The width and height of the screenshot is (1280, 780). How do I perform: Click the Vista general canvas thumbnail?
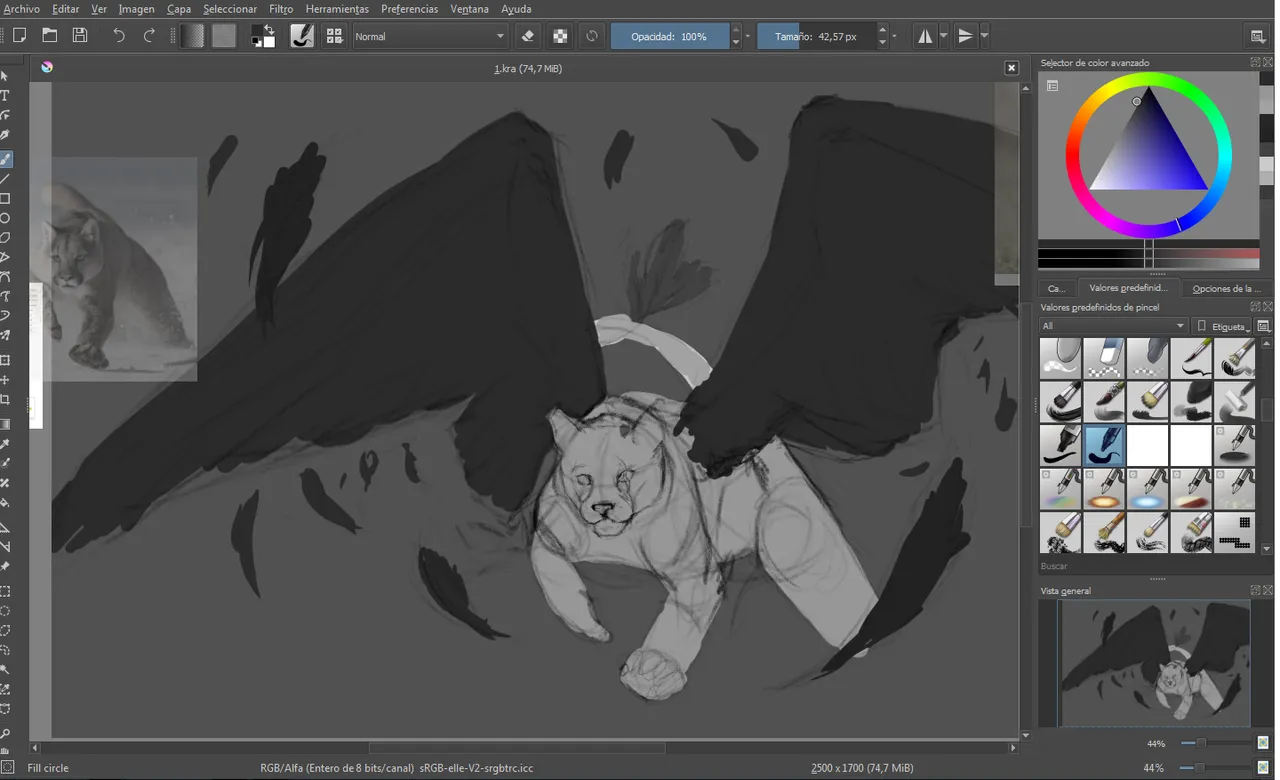pos(1154,663)
